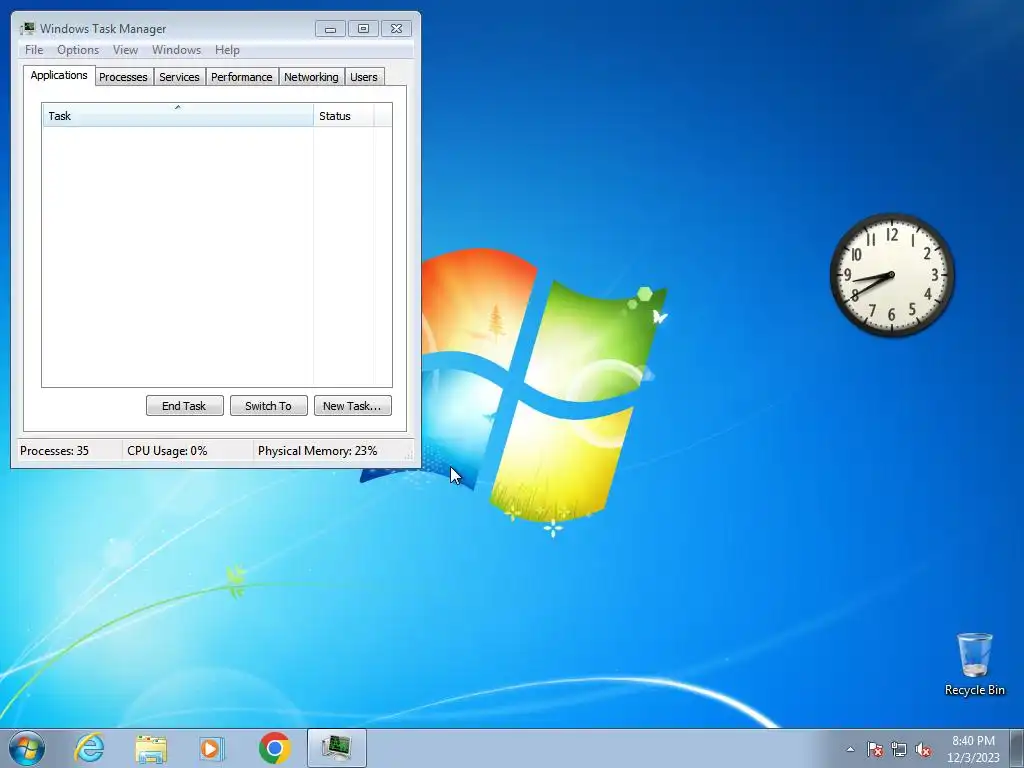Click Physical Memory: 23% status text
1024x768 pixels.
point(317,451)
